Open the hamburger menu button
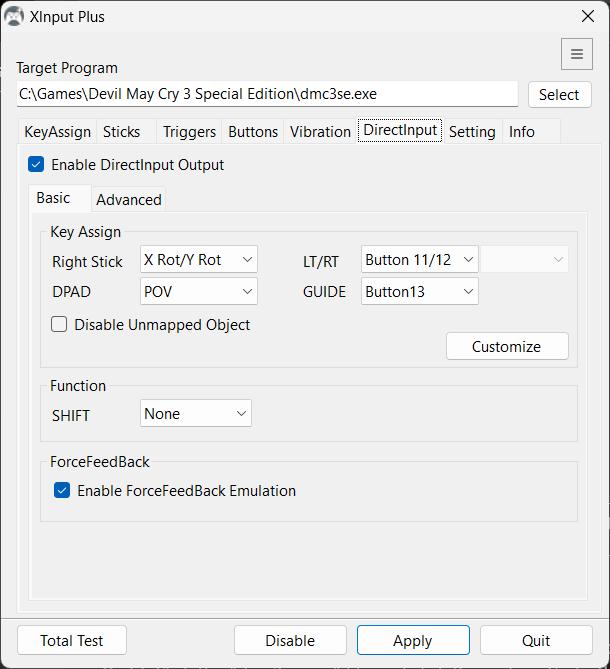610x669 pixels. (x=576, y=54)
